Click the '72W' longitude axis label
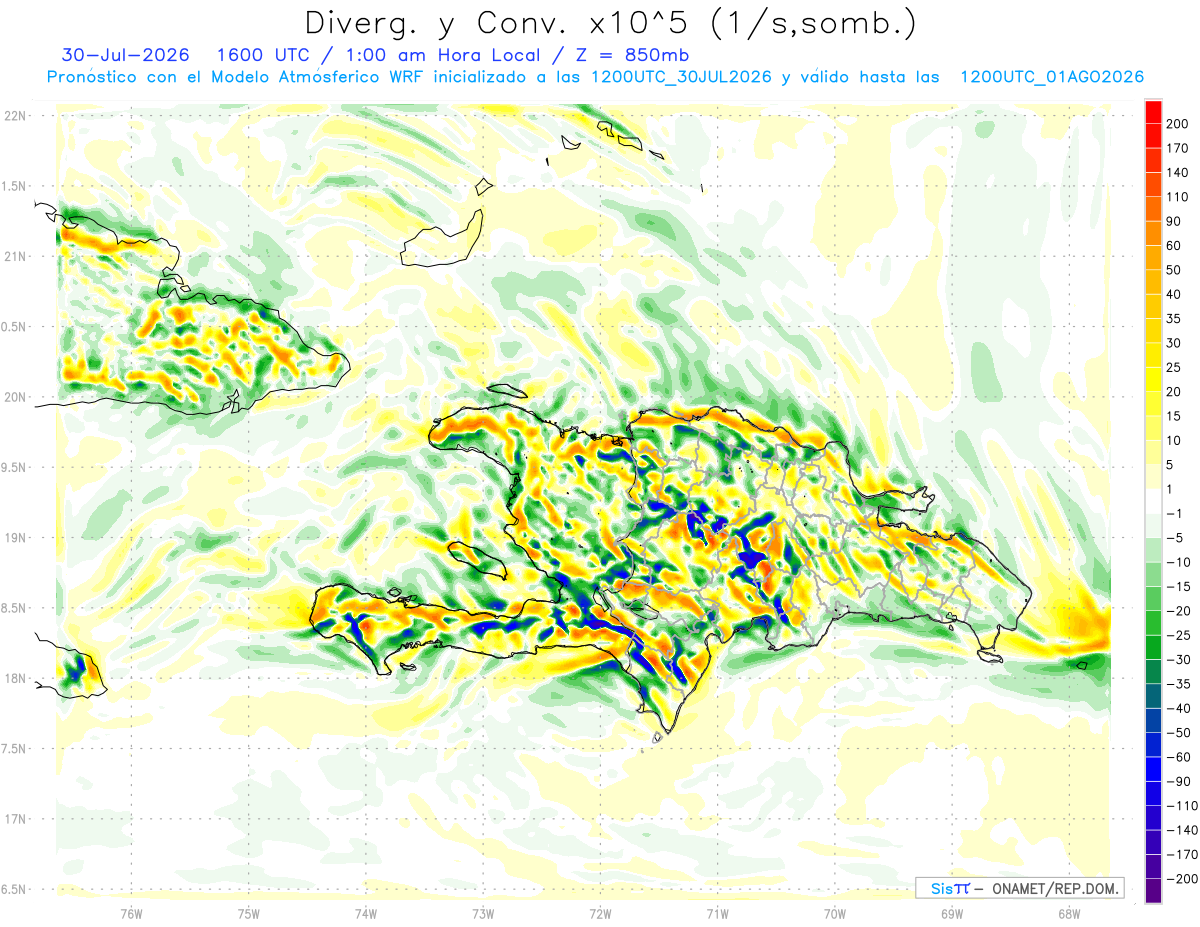 click(x=600, y=913)
